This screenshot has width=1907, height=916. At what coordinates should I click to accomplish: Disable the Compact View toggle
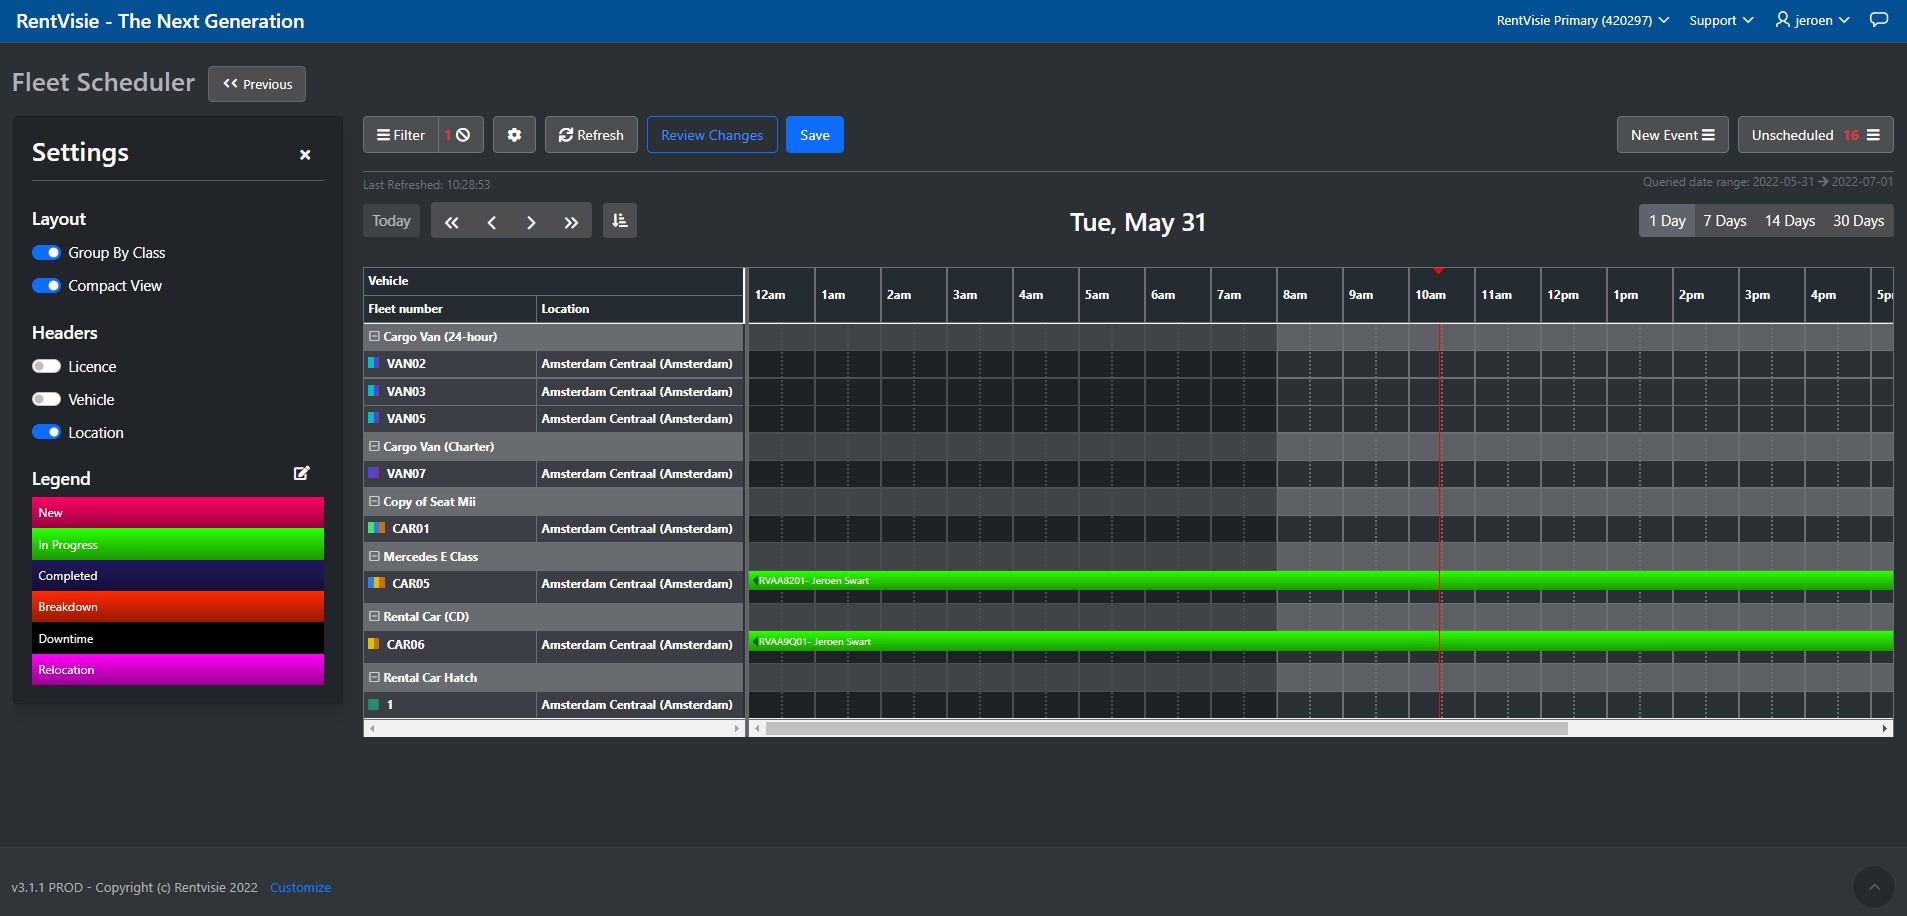[x=46, y=285]
